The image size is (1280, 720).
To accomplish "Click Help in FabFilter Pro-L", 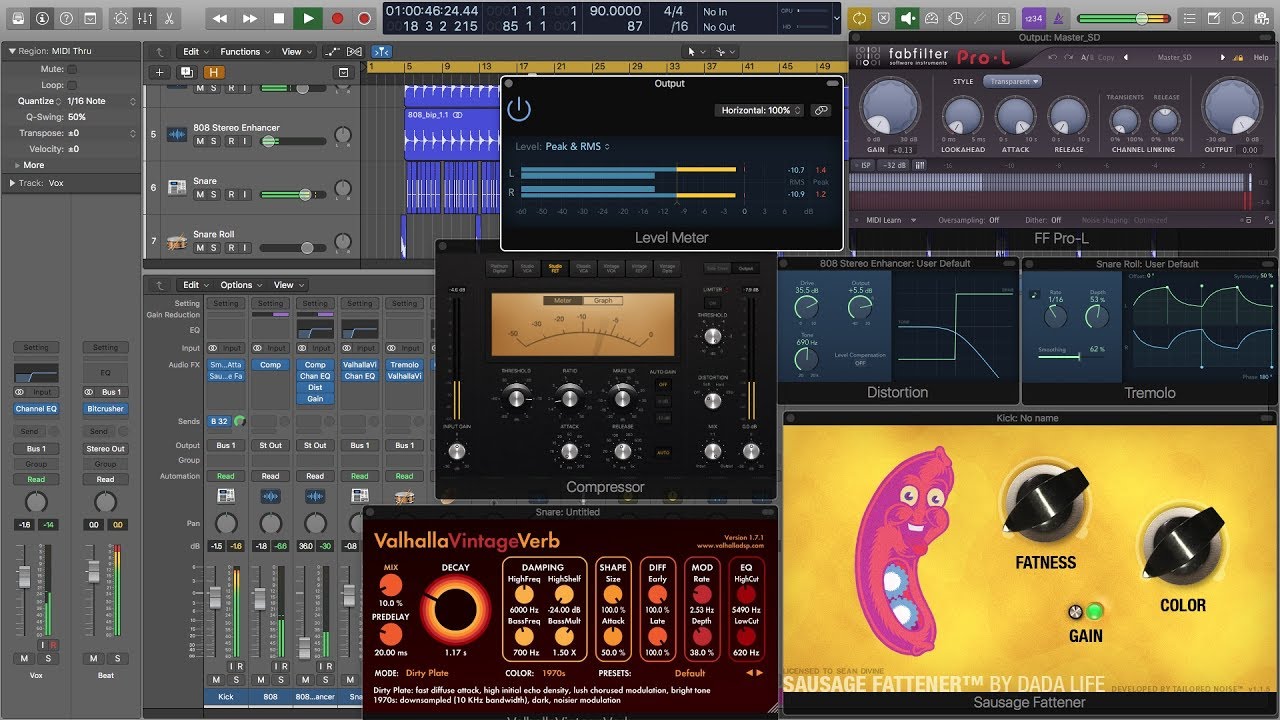I will pos(1261,58).
